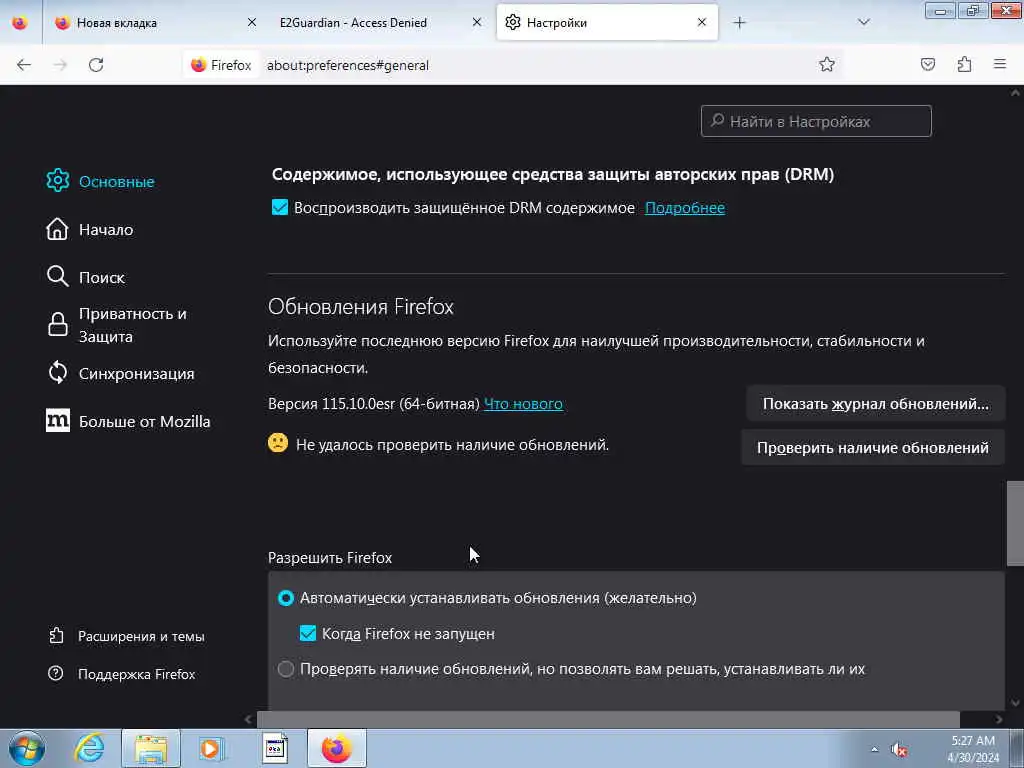This screenshot has width=1024, height=768.
Task: Click the gear icon beside Основные
Action: pos(57,181)
